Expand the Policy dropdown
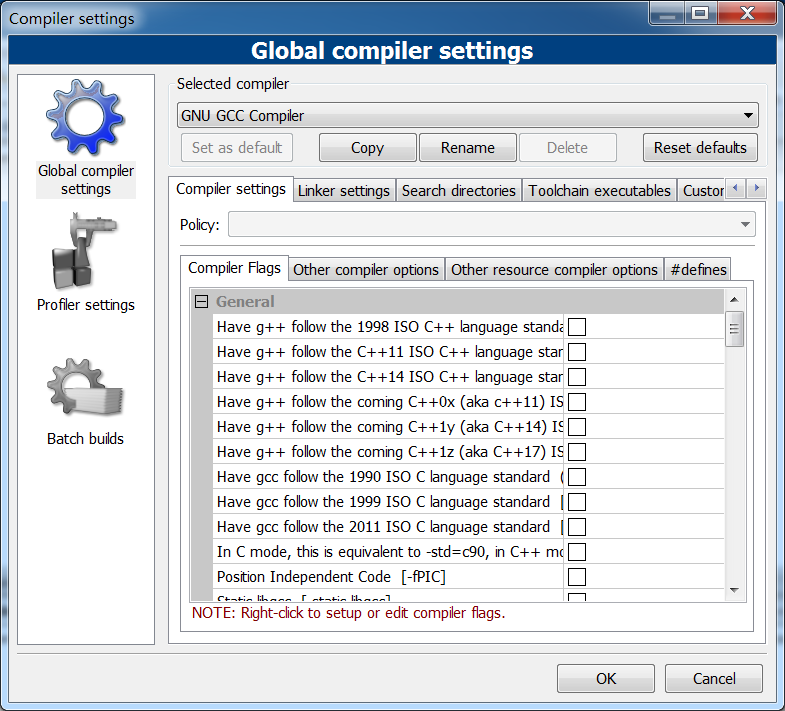The image size is (785, 711). coord(491,225)
